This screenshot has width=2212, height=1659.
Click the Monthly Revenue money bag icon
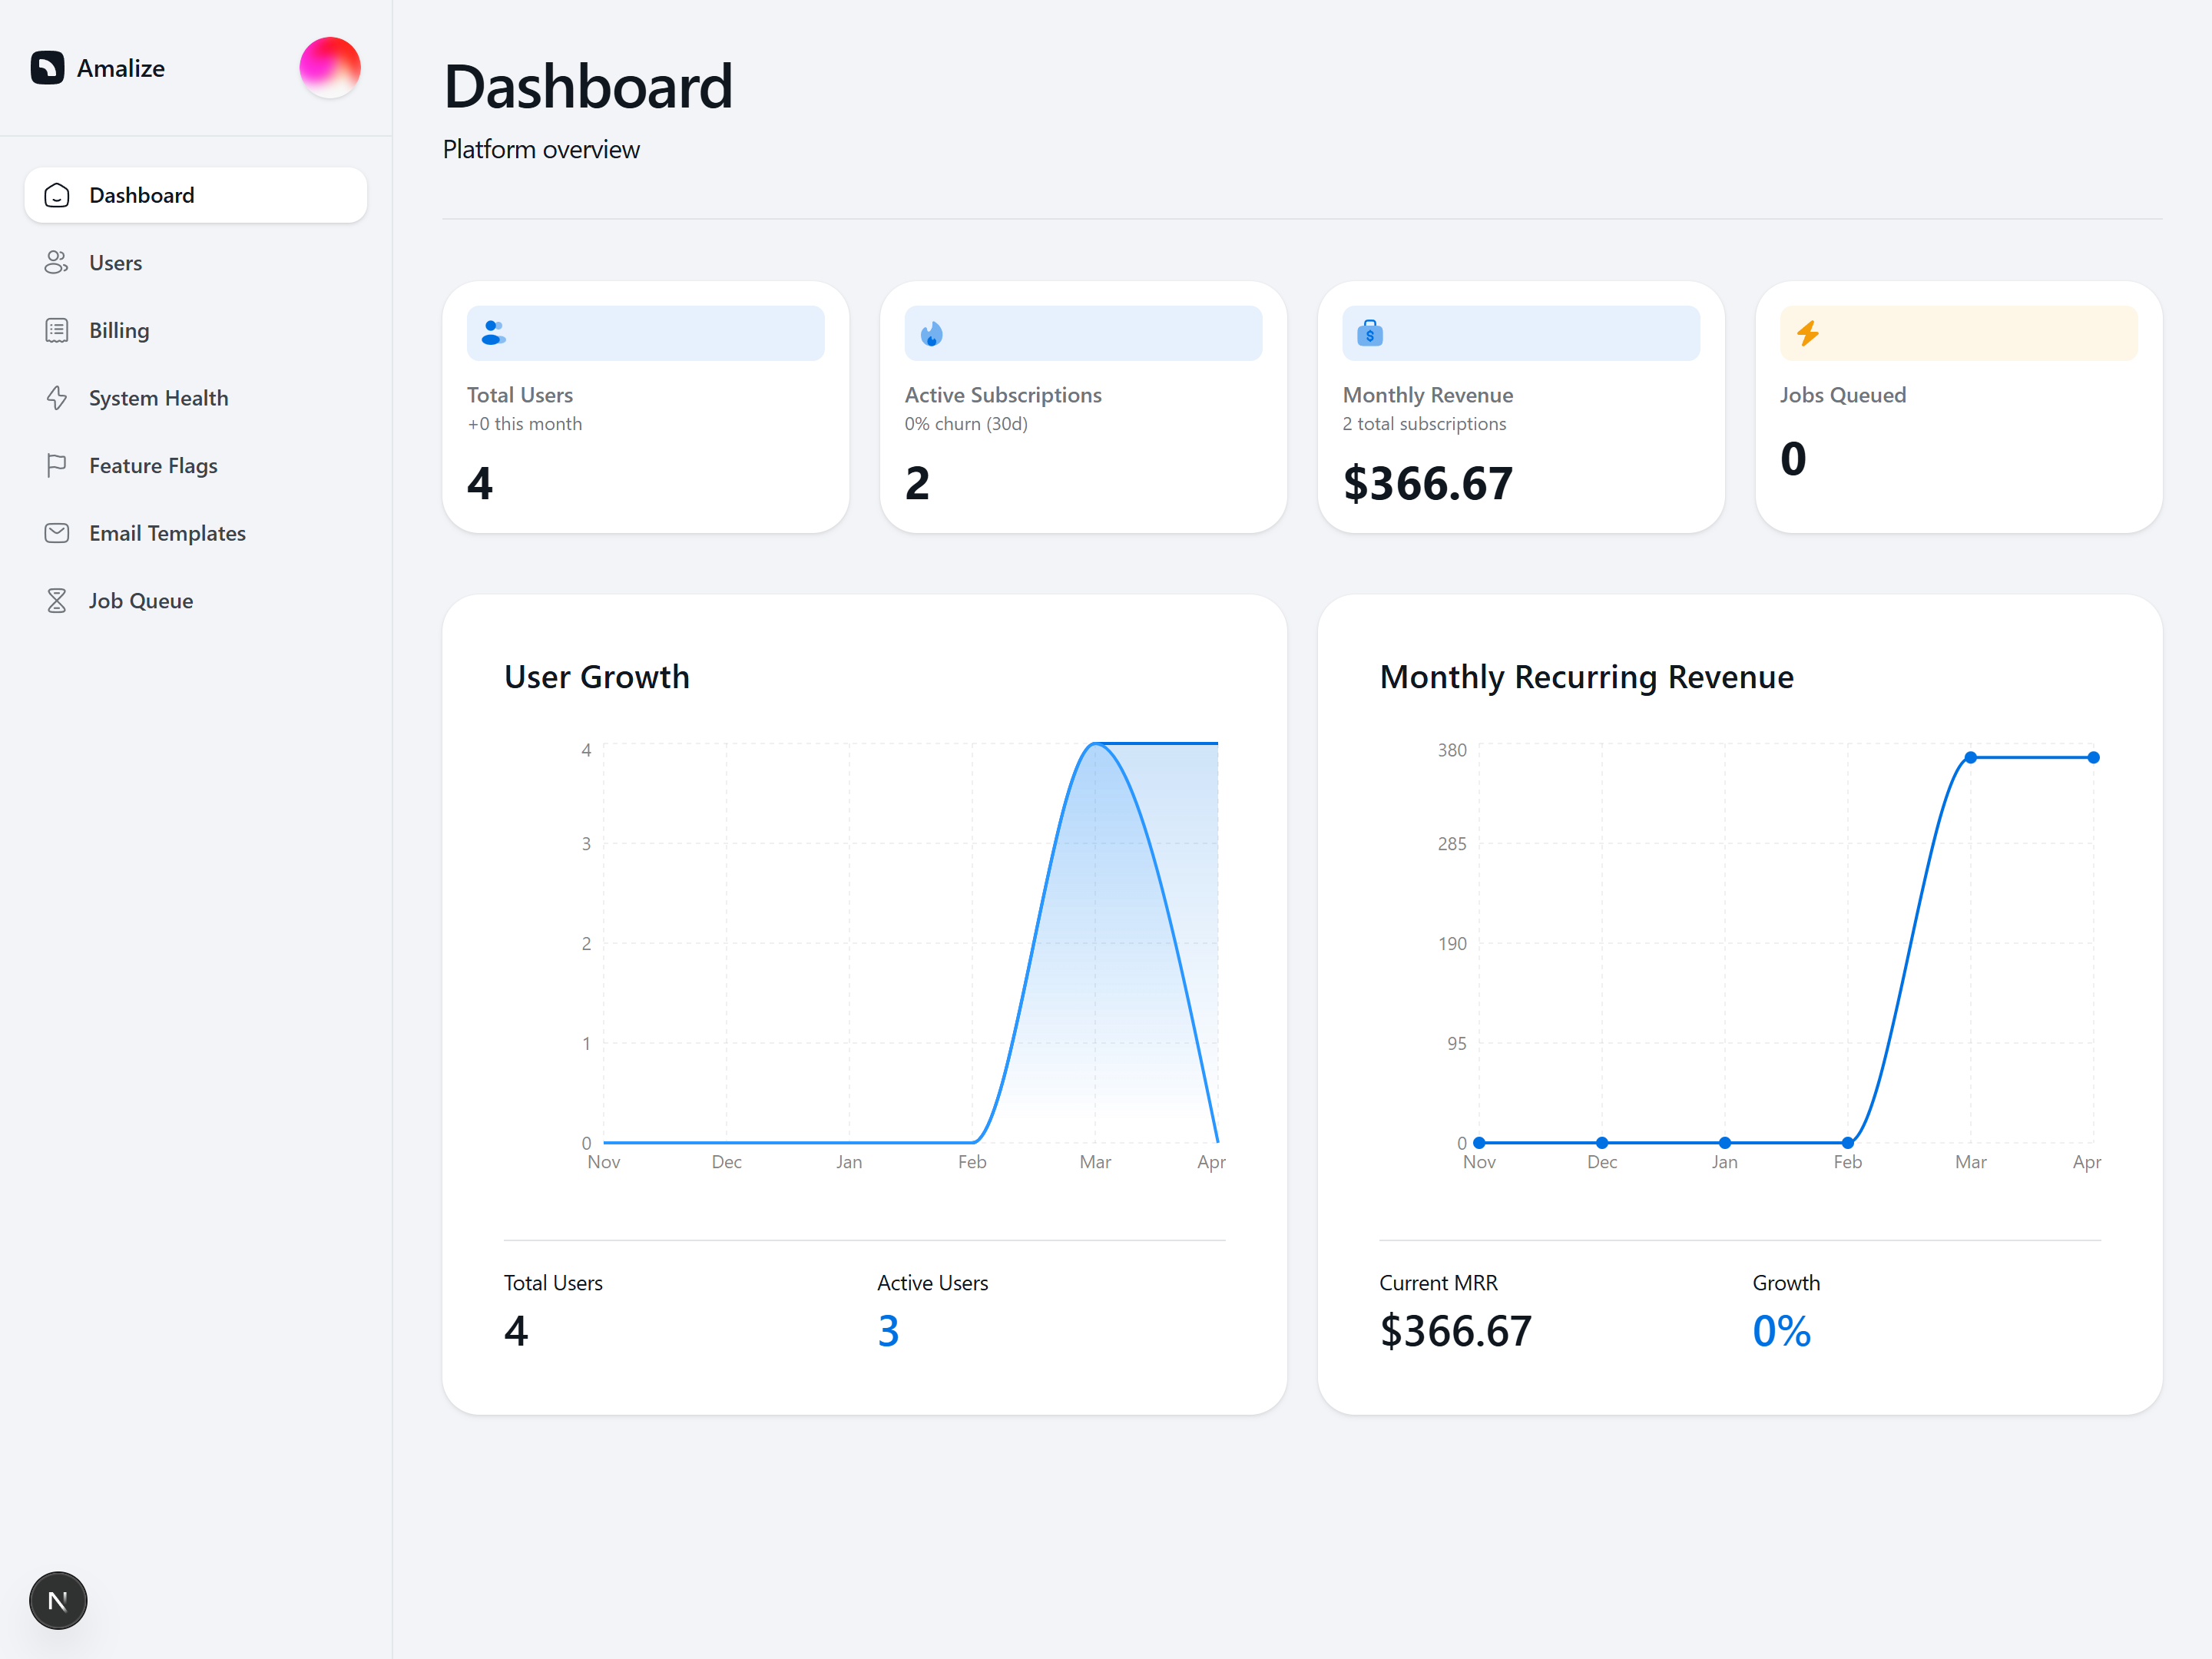1369,333
